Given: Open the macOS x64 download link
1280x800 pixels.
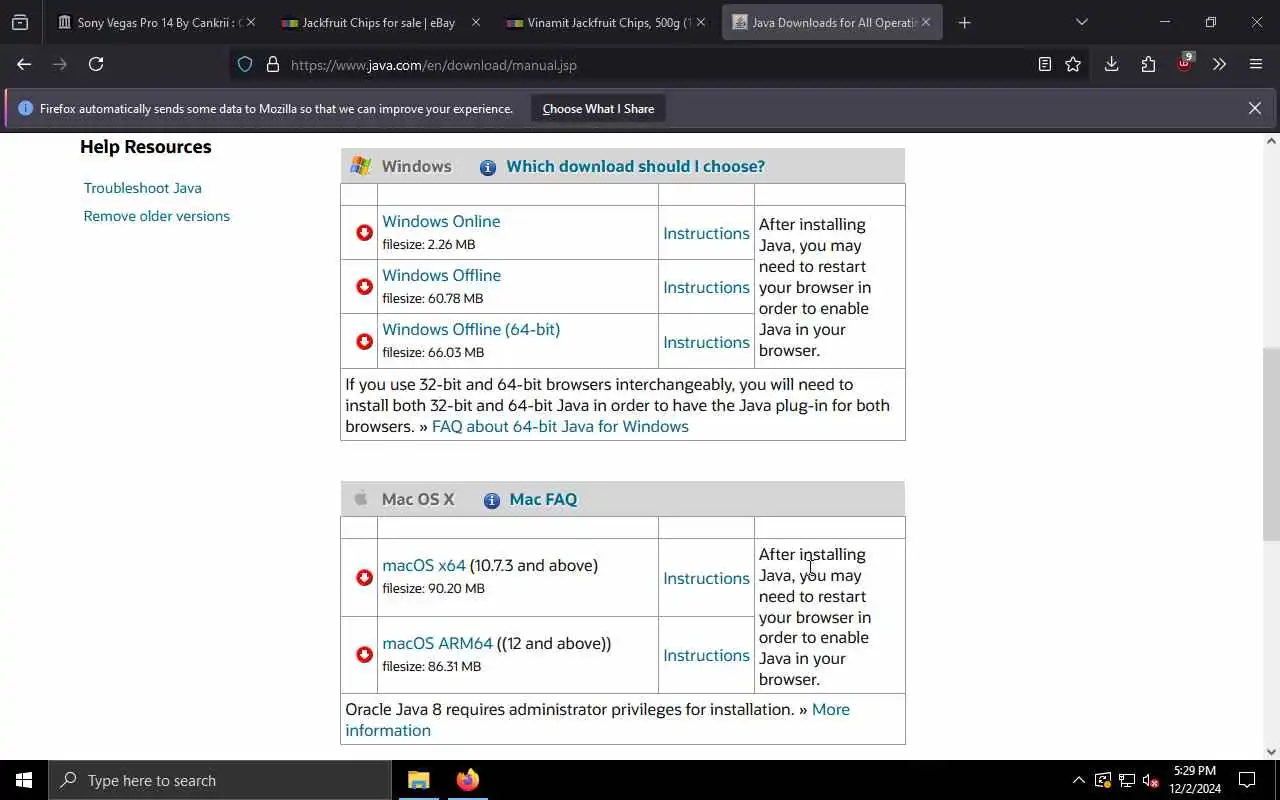Looking at the screenshot, I should pyautogui.click(x=424, y=566).
